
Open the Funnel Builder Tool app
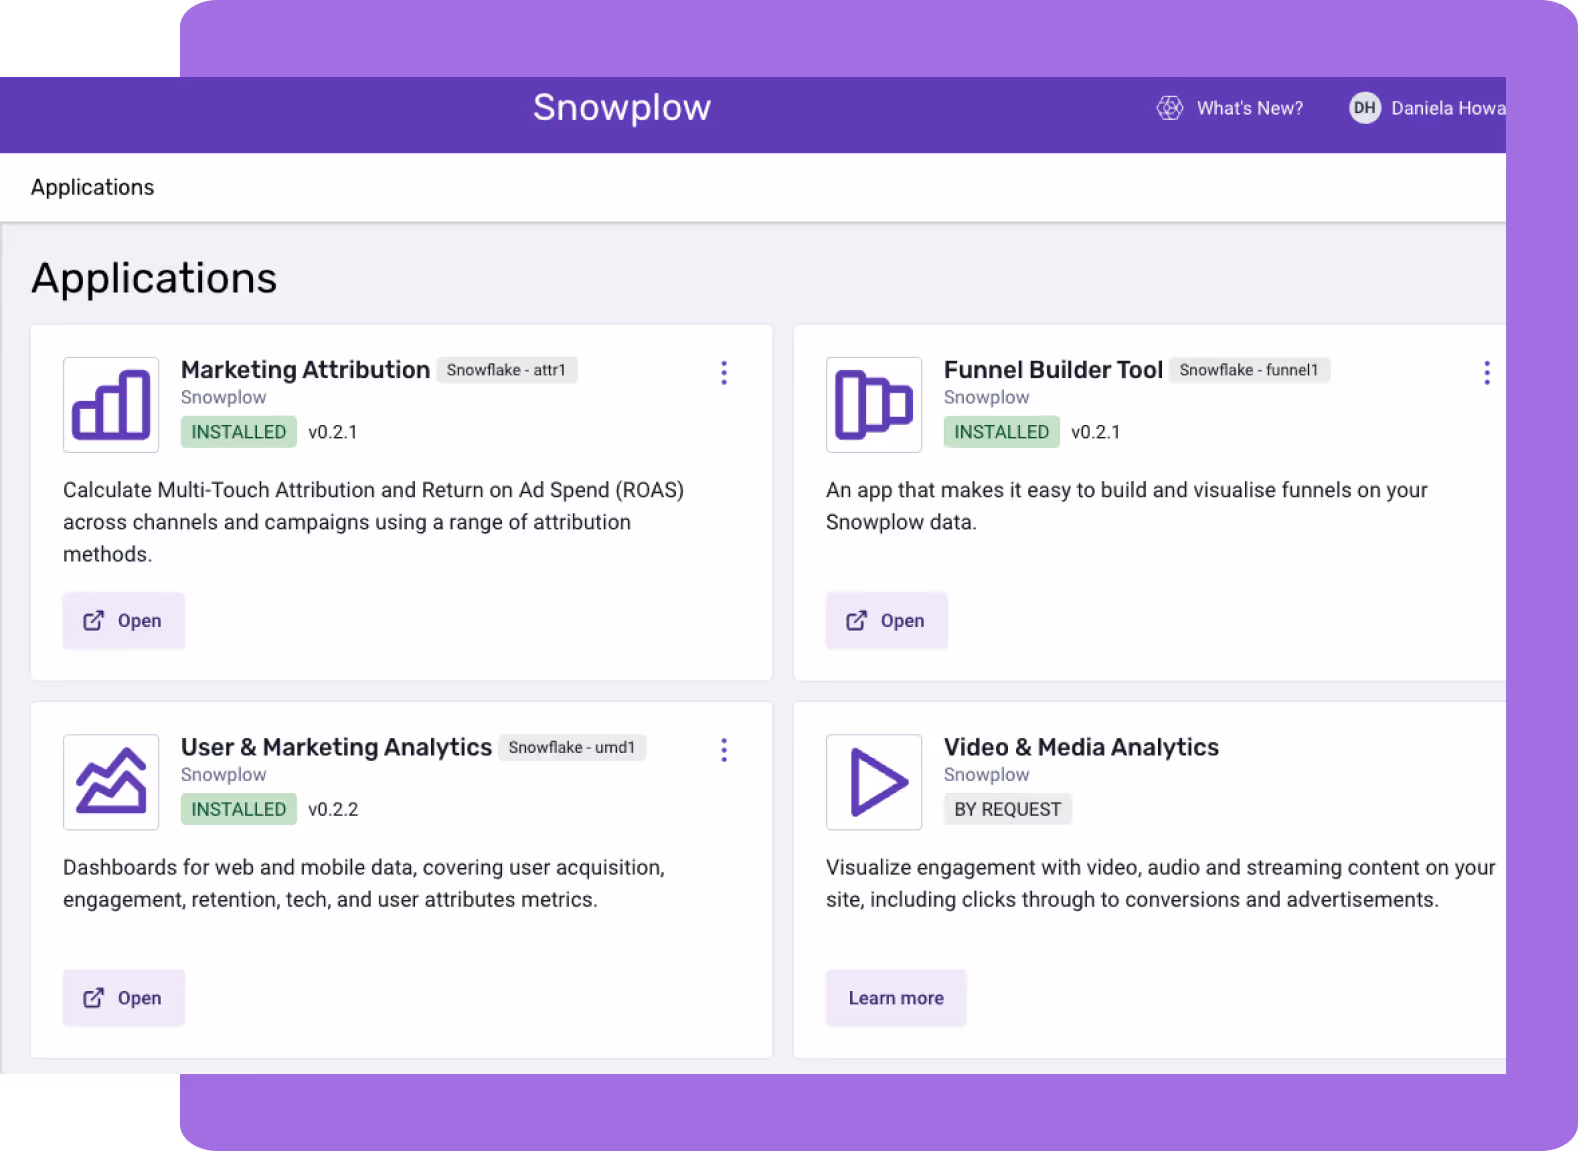[x=887, y=621]
